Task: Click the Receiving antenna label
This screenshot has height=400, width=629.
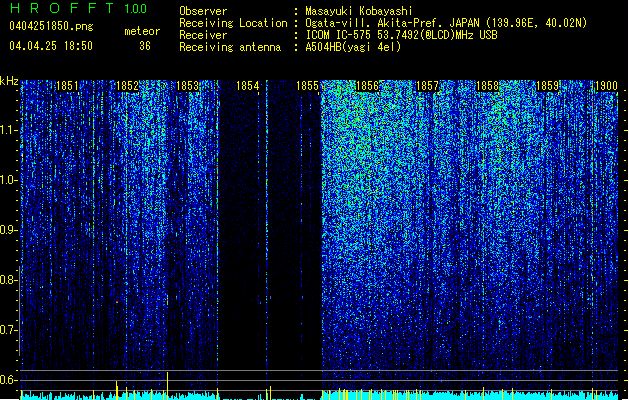Action: coord(230,47)
